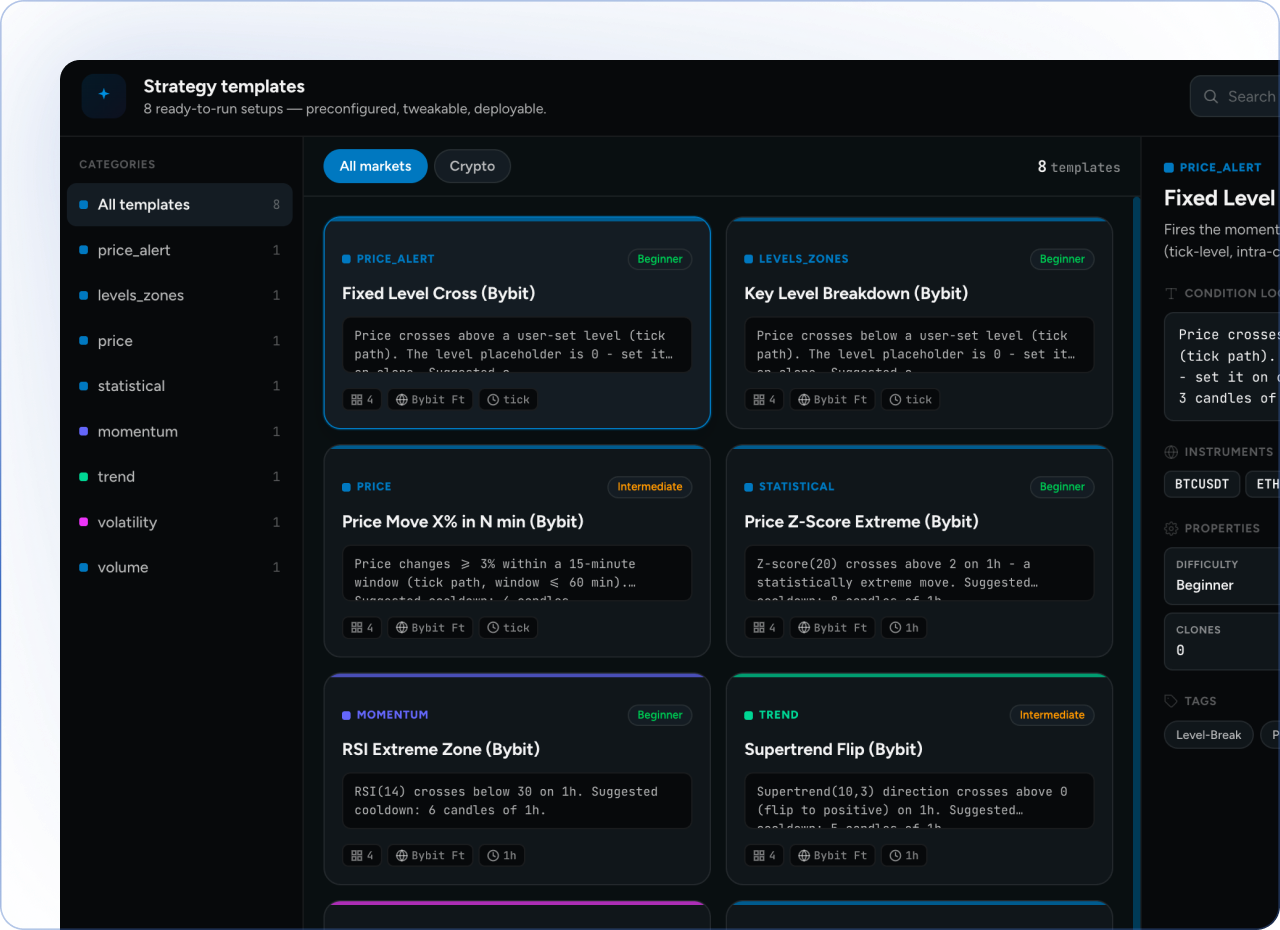Open the RSI Extreme Zone (Bybit) card

(x=517, y=778)
